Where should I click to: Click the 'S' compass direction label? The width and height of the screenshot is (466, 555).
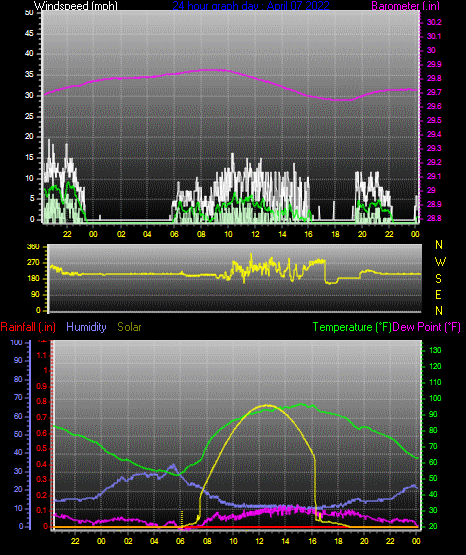[438, 279]
